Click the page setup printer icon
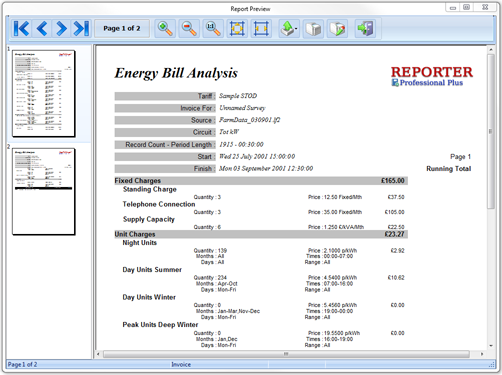 point(337,28)
